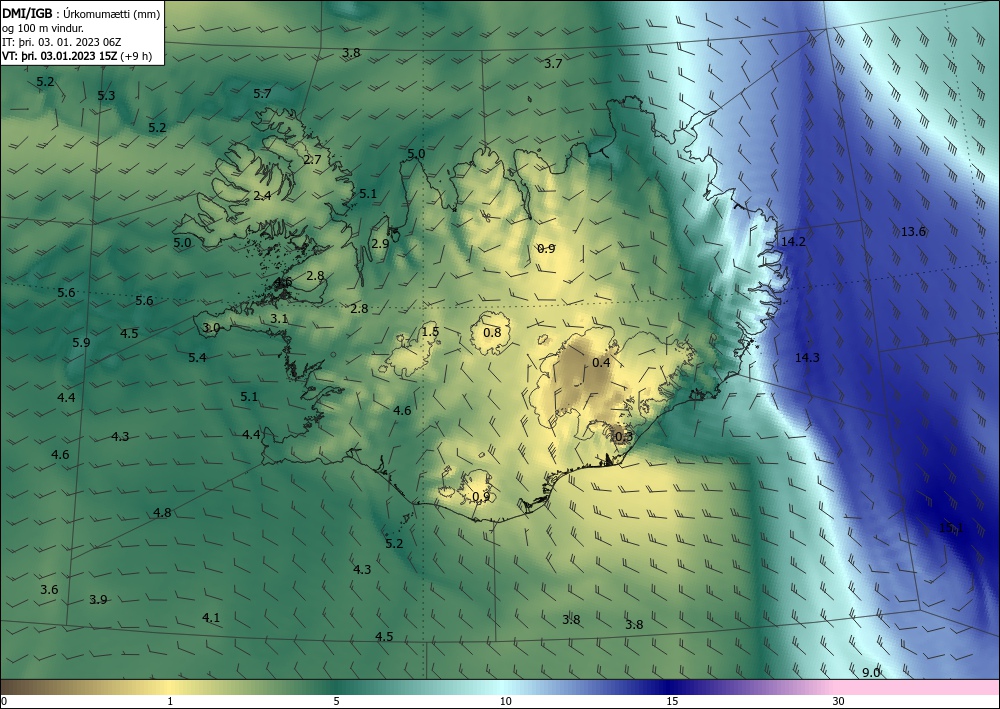Image resolution: width=1000 pixels, height=709 pixels.
Task: Click the "DMI/IGB : Úrkomumætti (mm)" title text
Action: coord(81,13)
